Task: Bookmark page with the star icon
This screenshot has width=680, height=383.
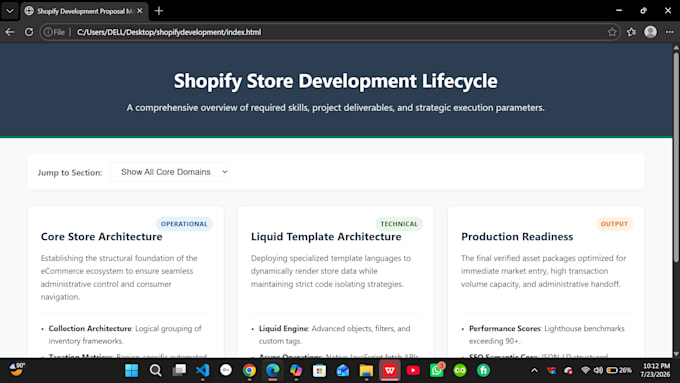Action: (x=612, y=32)
